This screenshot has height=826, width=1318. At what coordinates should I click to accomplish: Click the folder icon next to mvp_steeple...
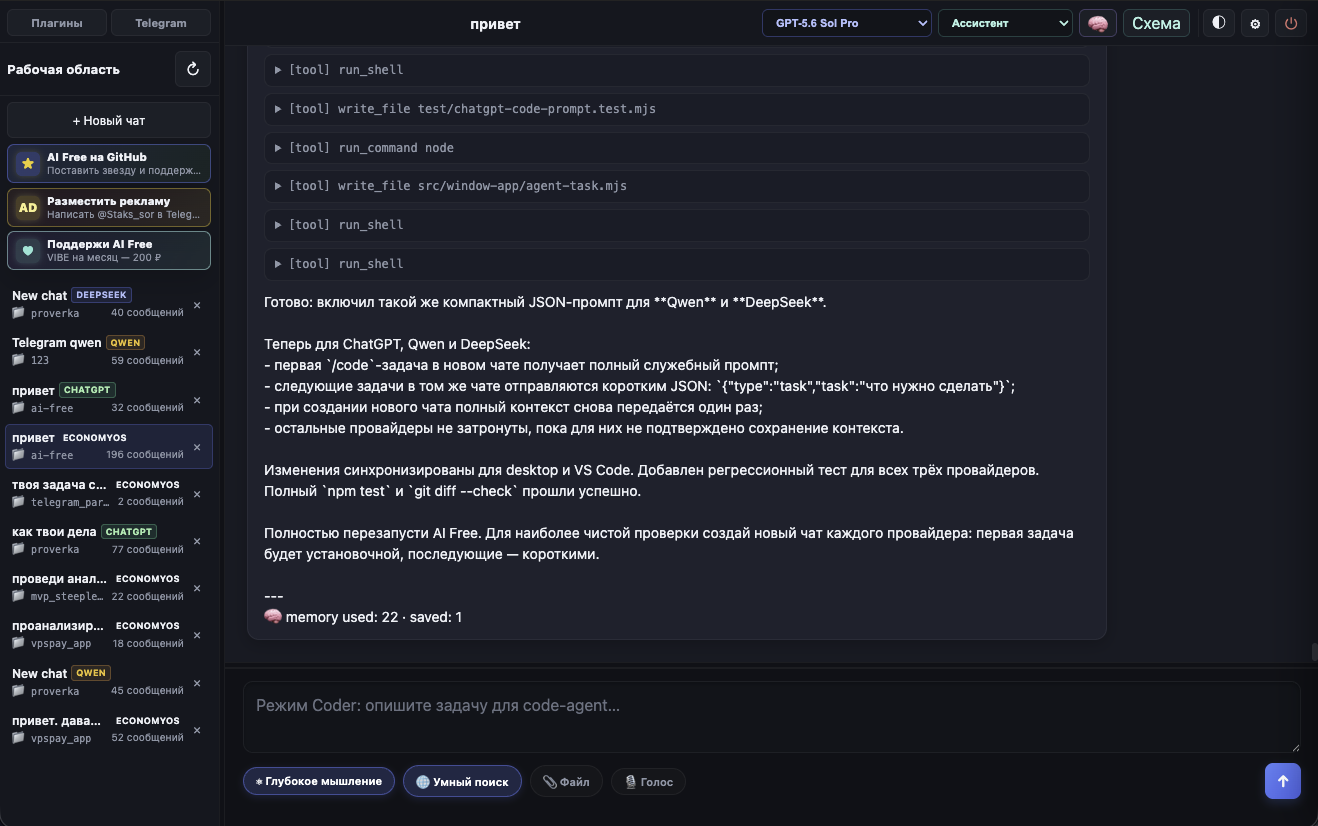[x=18, y=596]
